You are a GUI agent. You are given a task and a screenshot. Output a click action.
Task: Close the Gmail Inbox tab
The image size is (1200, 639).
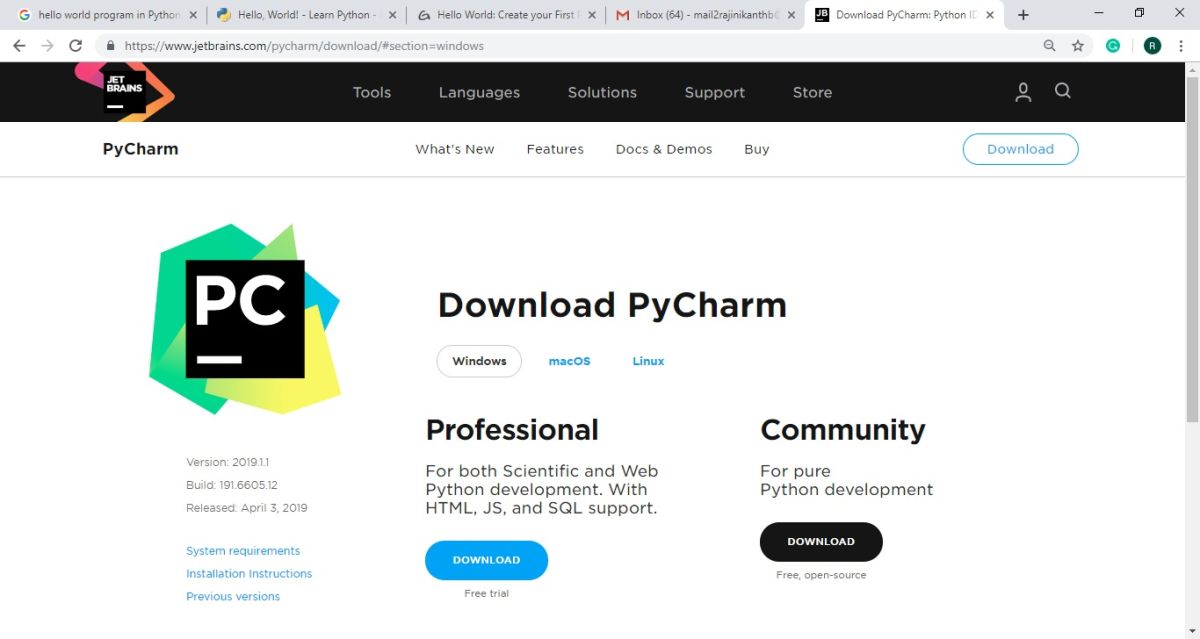tap(791, 15)
